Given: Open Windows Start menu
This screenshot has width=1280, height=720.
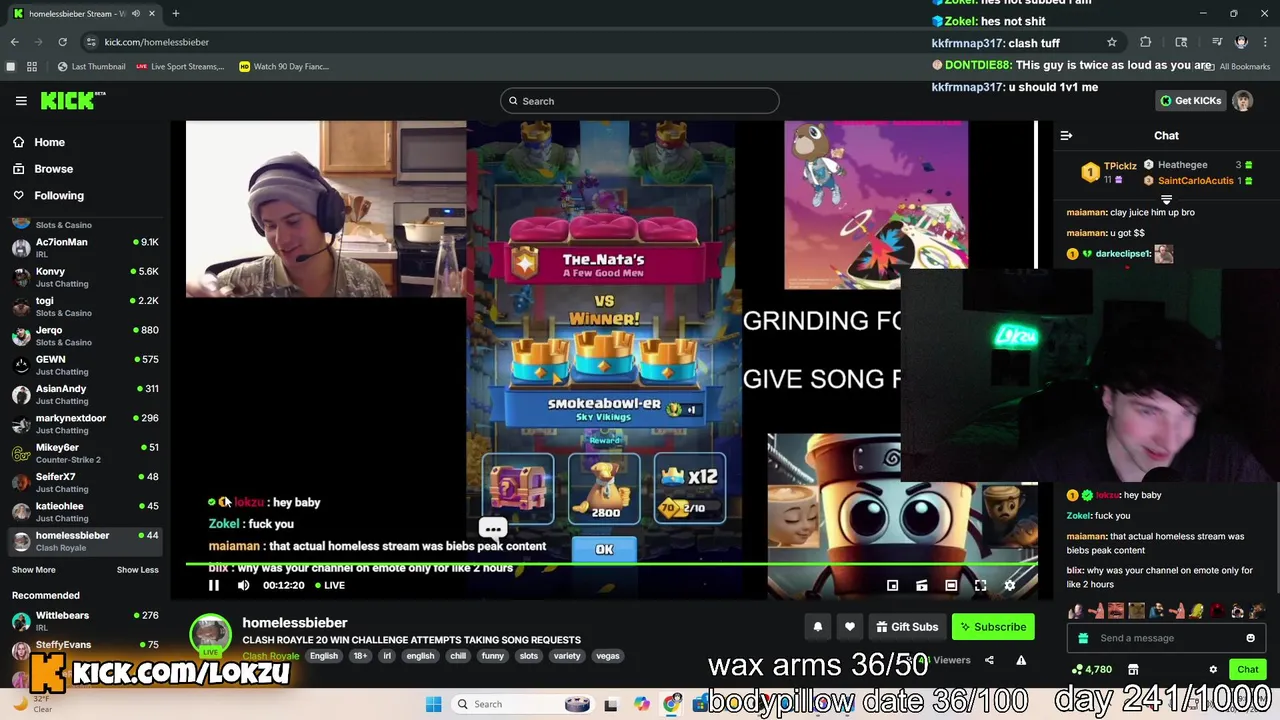Looking at the screenshot, I should pos(433,704).
